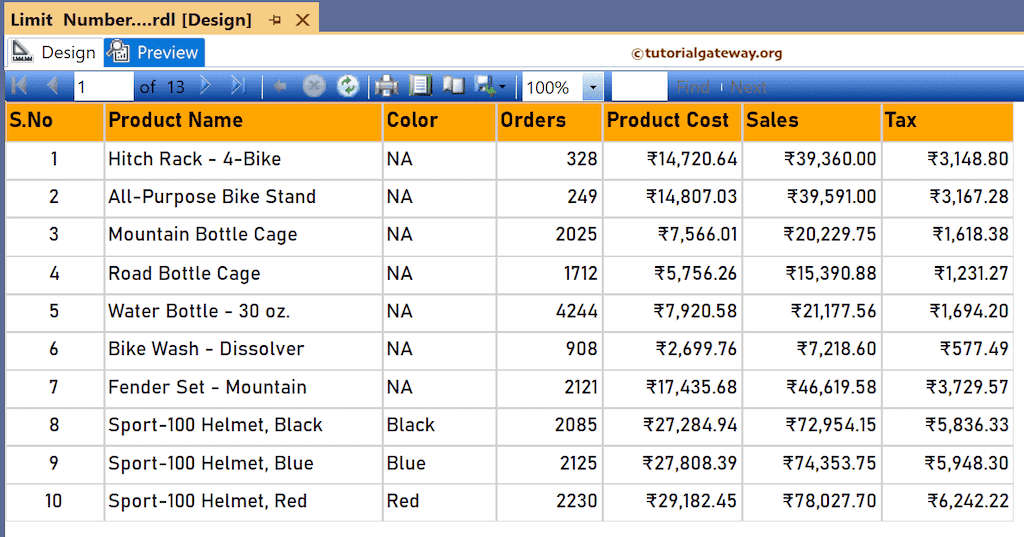Print the report
1024x537 pixels.
[387, 86]
